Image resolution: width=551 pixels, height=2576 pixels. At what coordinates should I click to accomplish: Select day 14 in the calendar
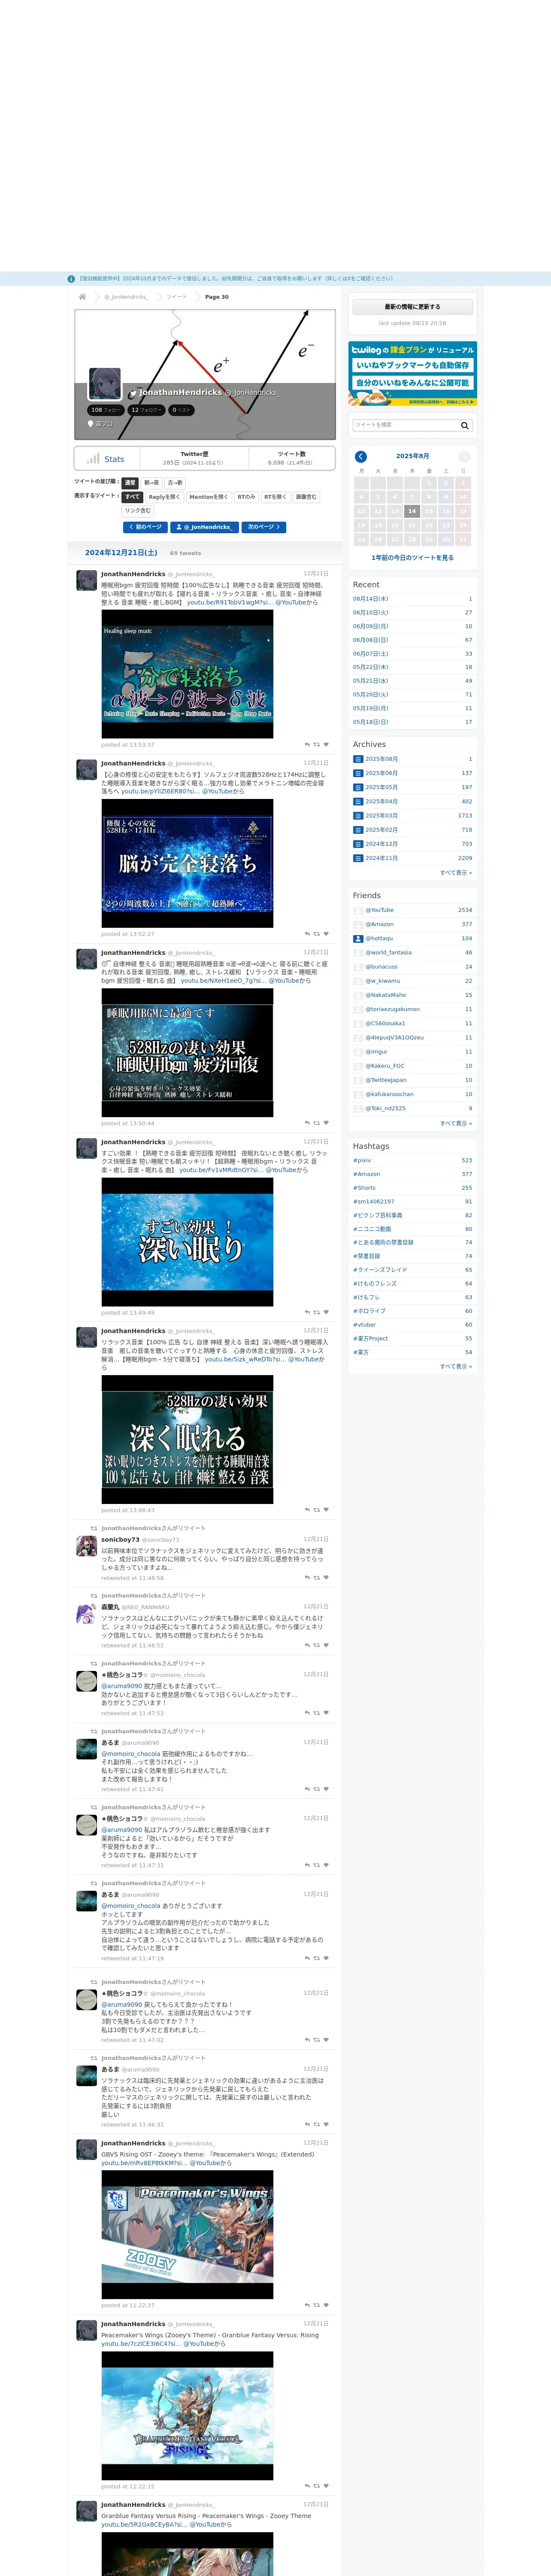412,511
